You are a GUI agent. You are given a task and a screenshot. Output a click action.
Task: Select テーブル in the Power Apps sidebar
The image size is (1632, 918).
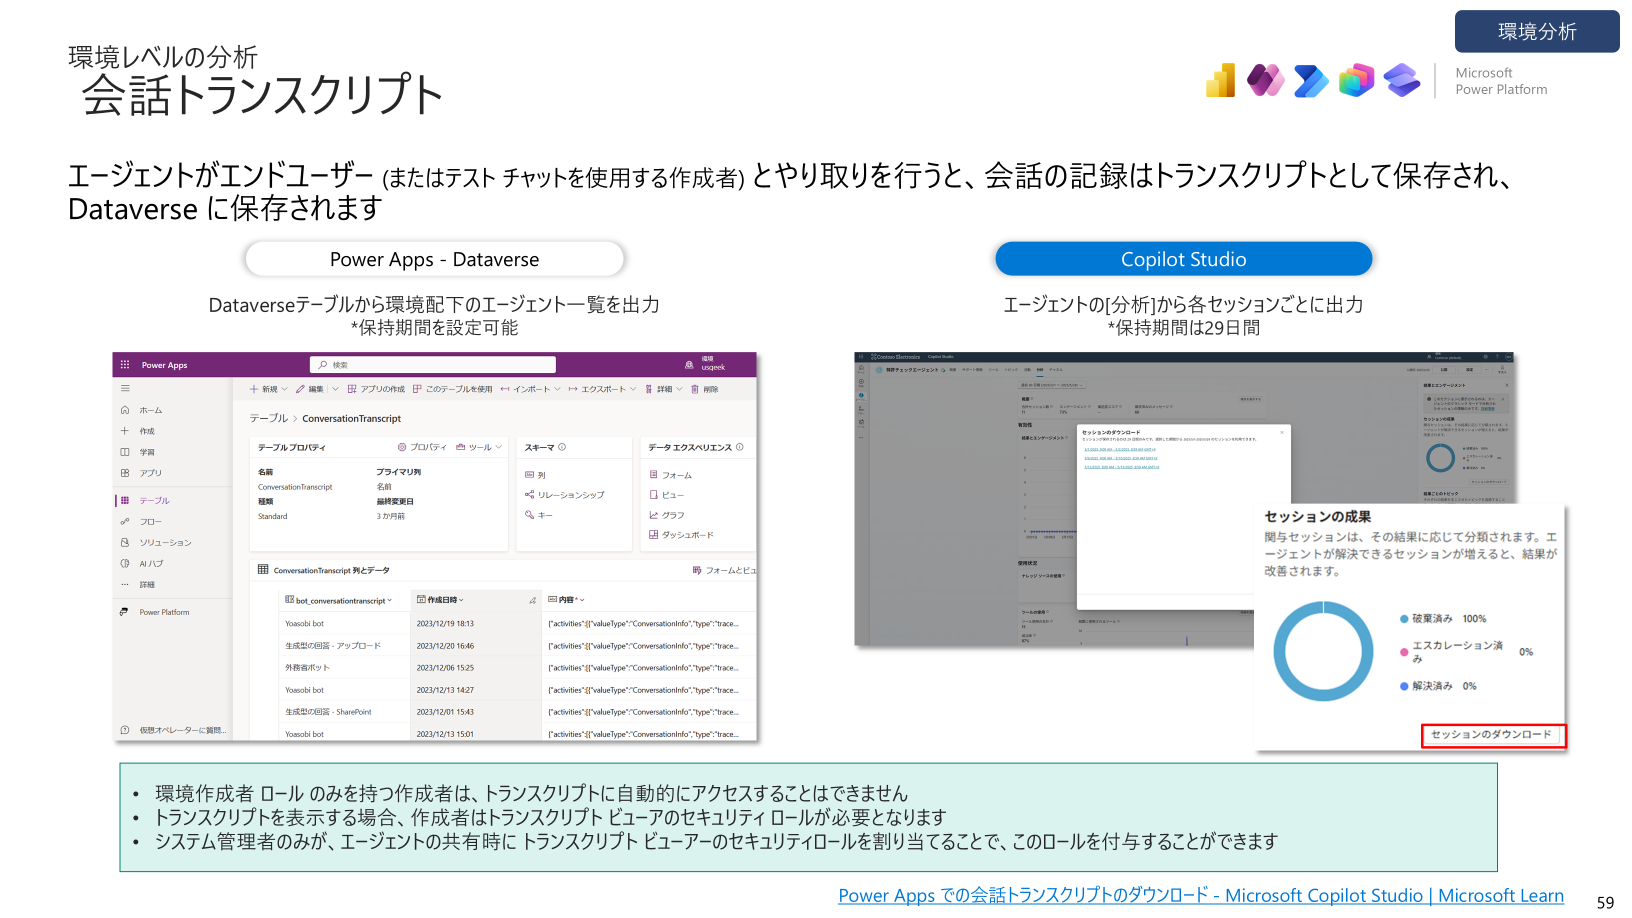coord(145,500)
